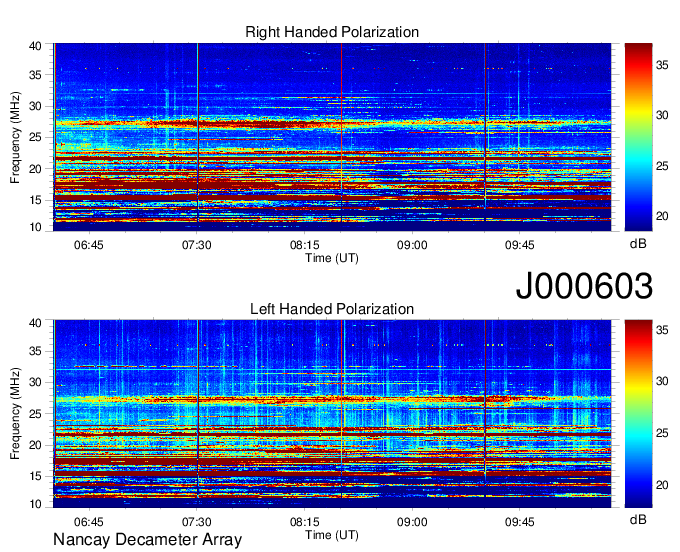Click the "Nancay Decameter Array" caption
The image size is (680, 552).
pos(147,539)
